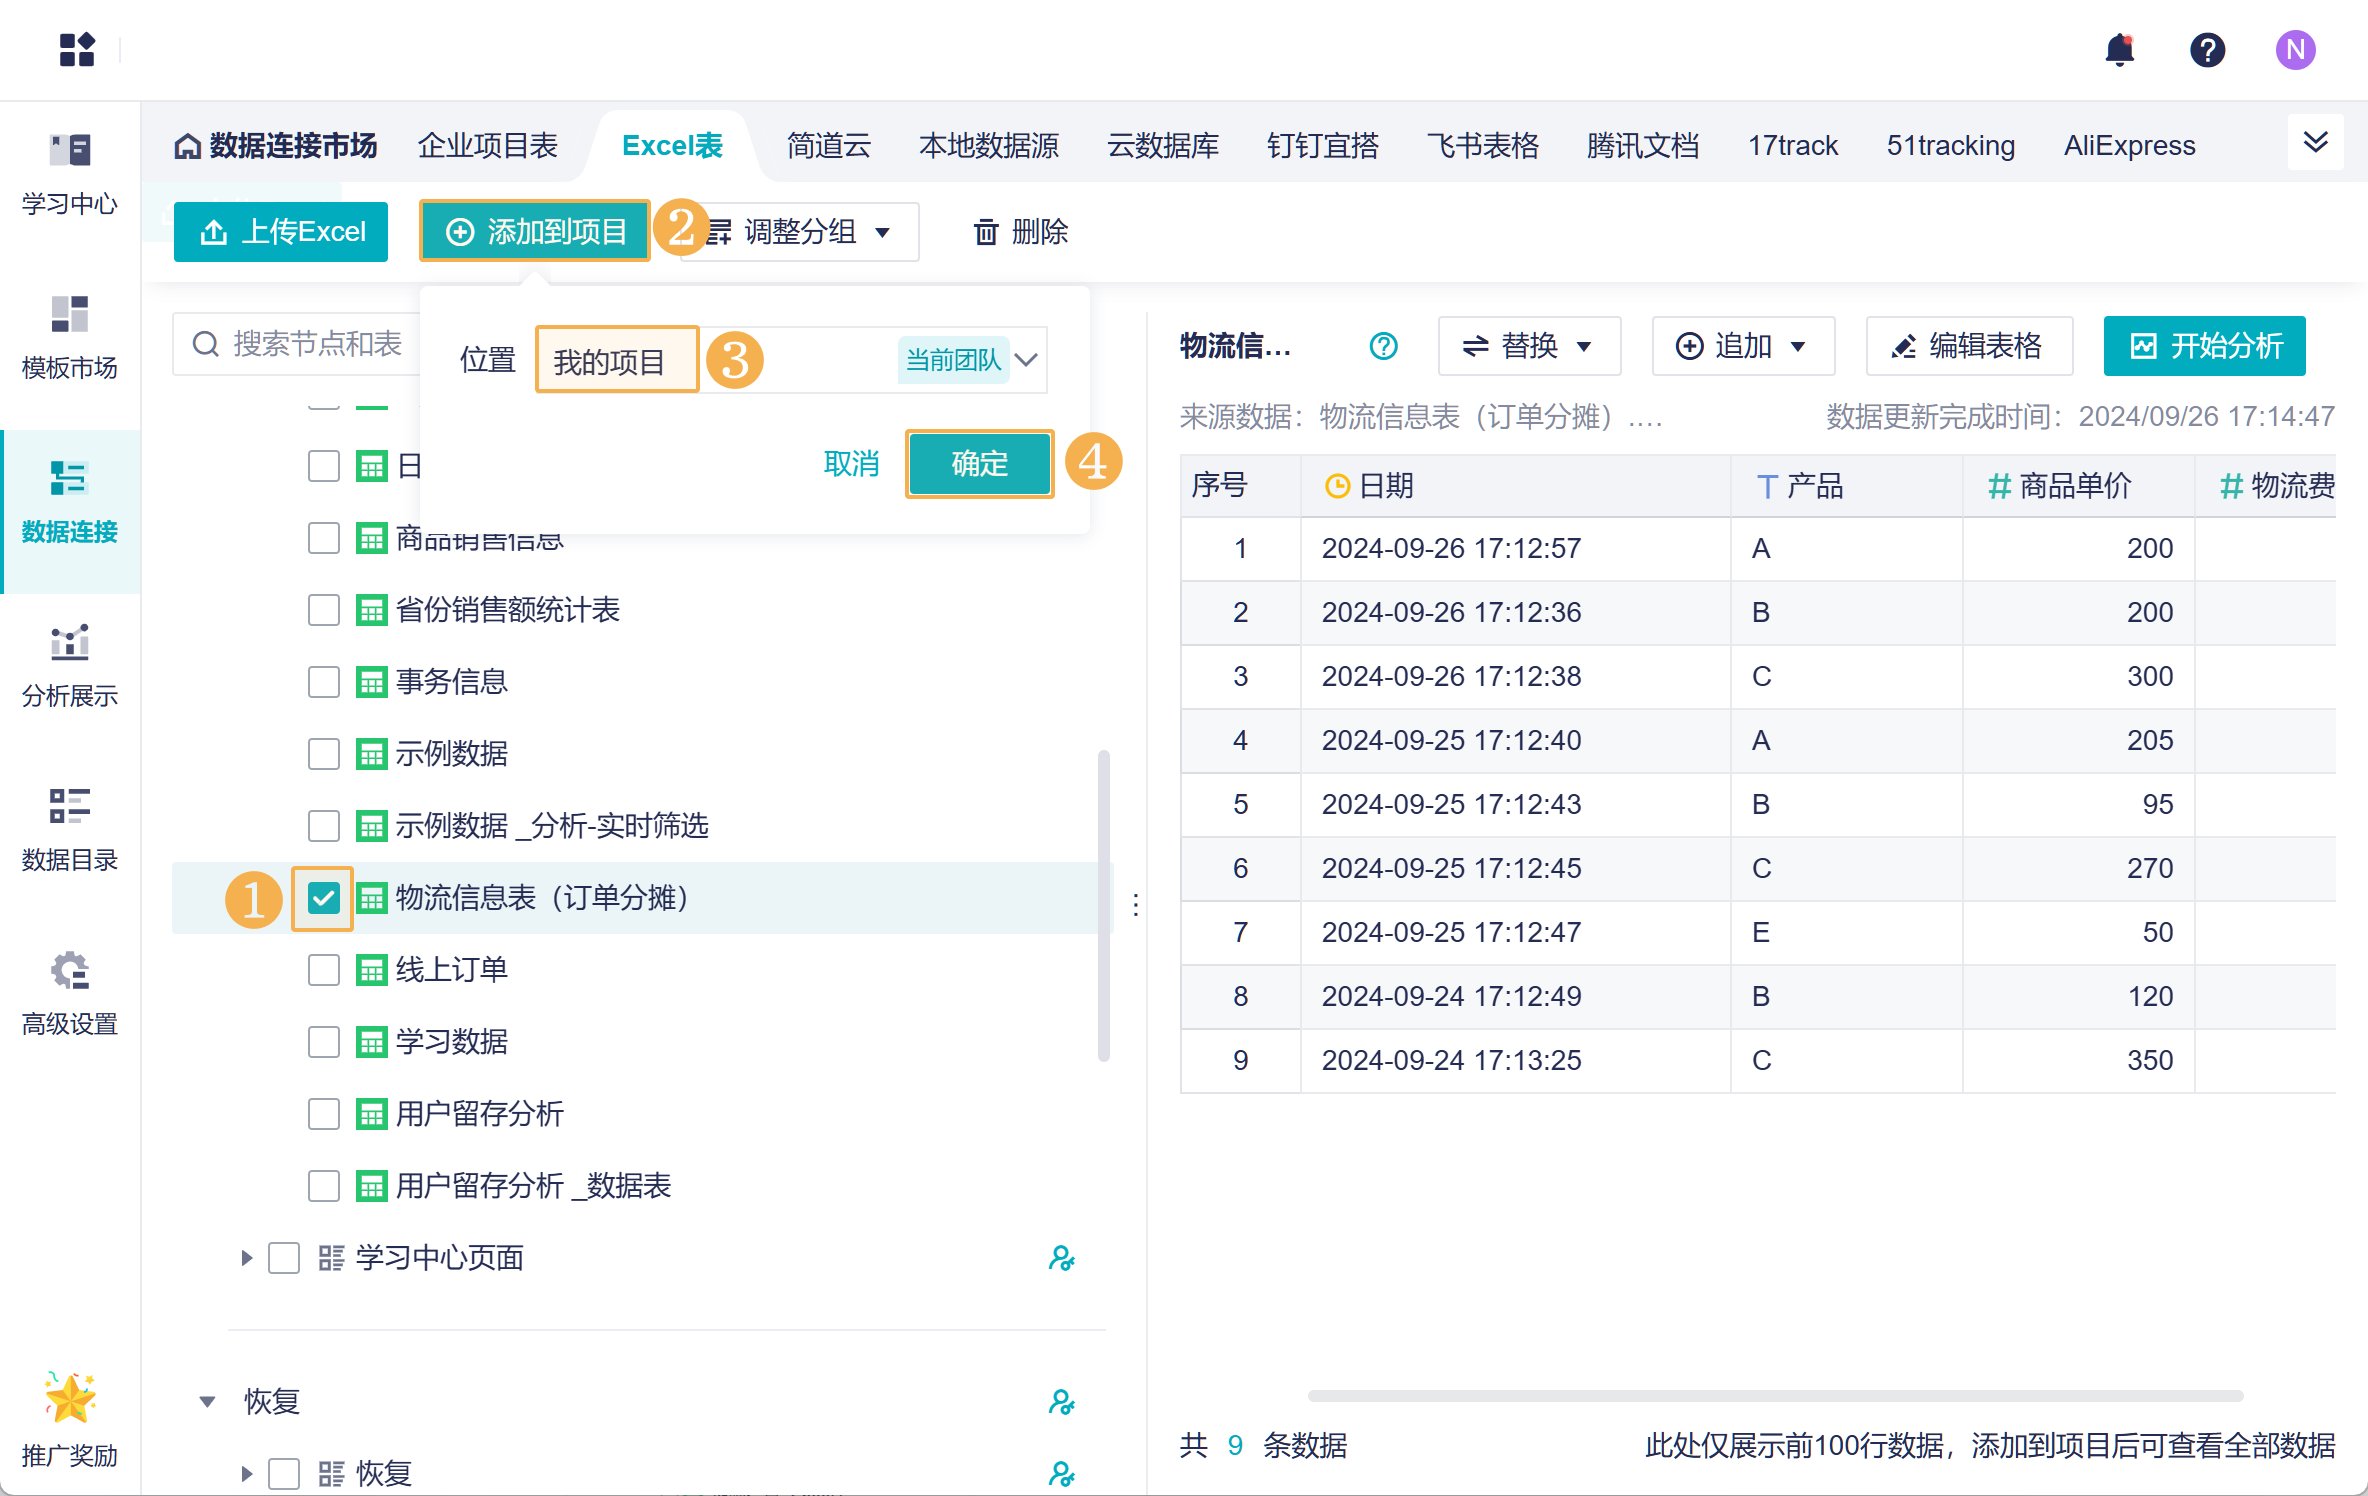Open the notification bell icon
This screenshot has width=2368, height=1496.
tap(2119, 49)
